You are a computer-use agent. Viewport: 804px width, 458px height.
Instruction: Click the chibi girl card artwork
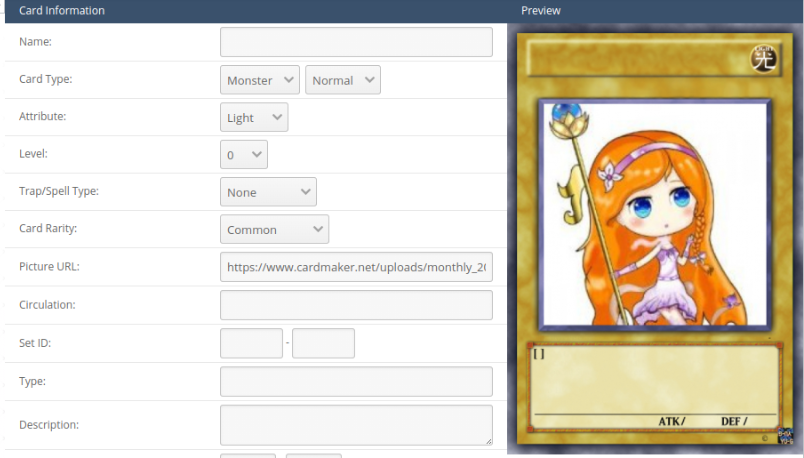[655, 214]
